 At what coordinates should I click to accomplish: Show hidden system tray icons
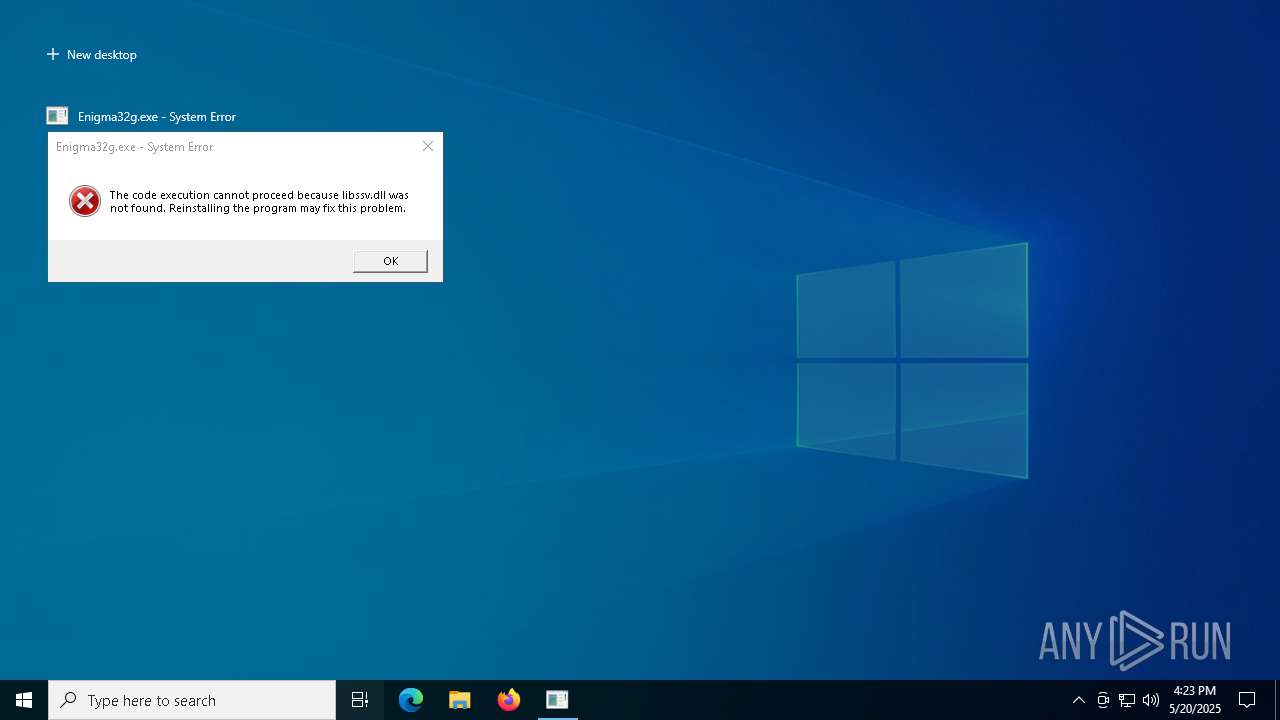coord(1078,700)
